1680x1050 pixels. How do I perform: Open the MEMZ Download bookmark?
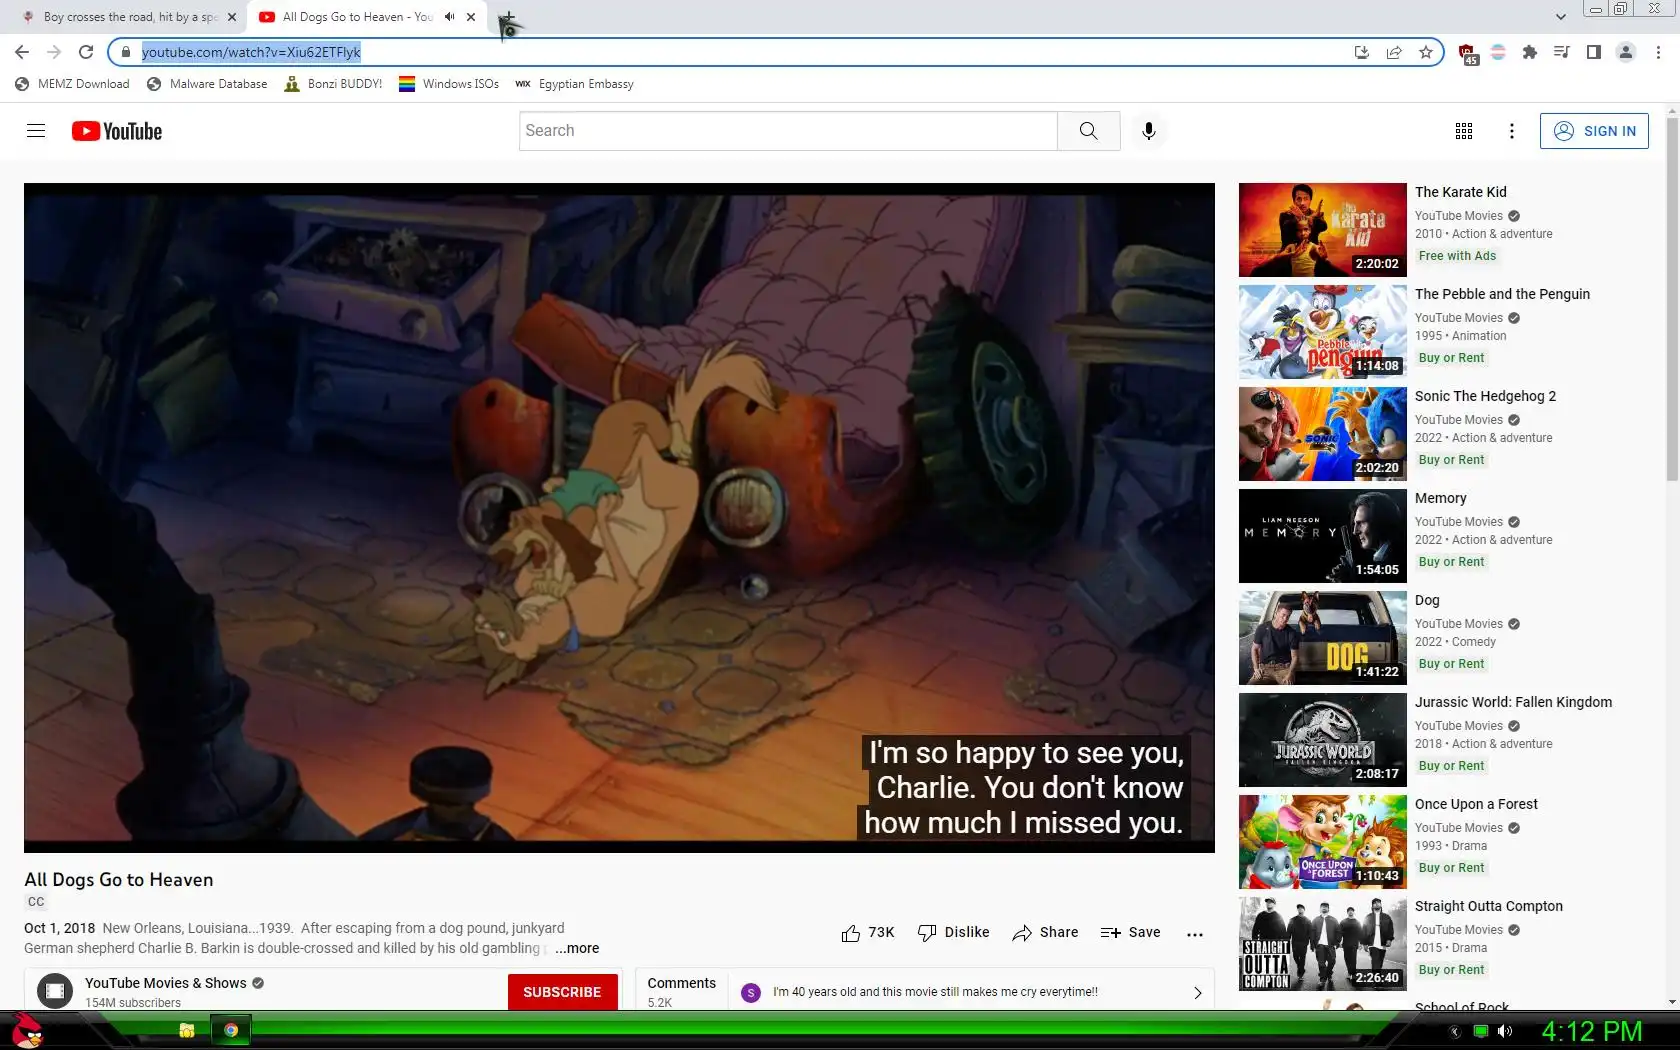(x=72, y=84)
